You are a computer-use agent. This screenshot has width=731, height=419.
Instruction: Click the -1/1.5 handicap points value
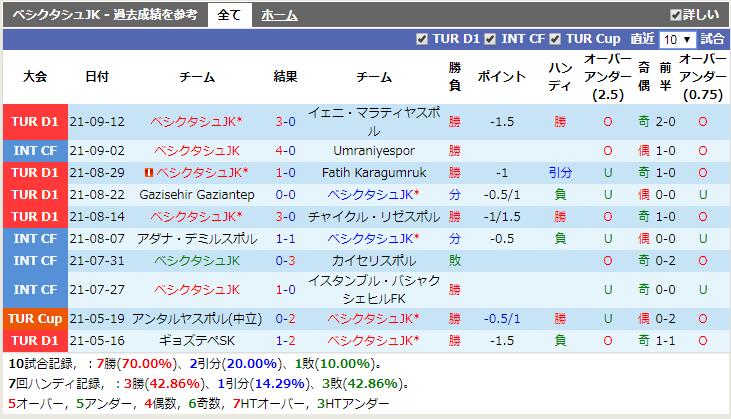point(502,217)
